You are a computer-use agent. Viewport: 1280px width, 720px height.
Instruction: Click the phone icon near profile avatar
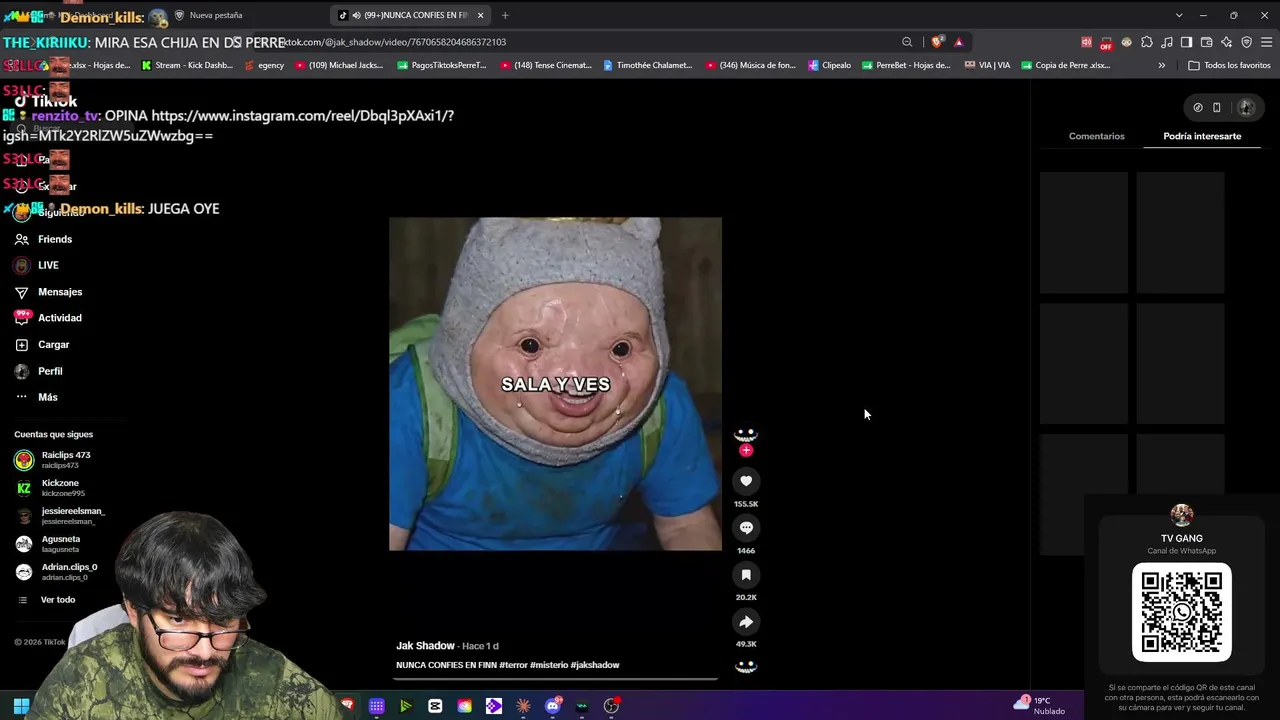pos(1217,107)
